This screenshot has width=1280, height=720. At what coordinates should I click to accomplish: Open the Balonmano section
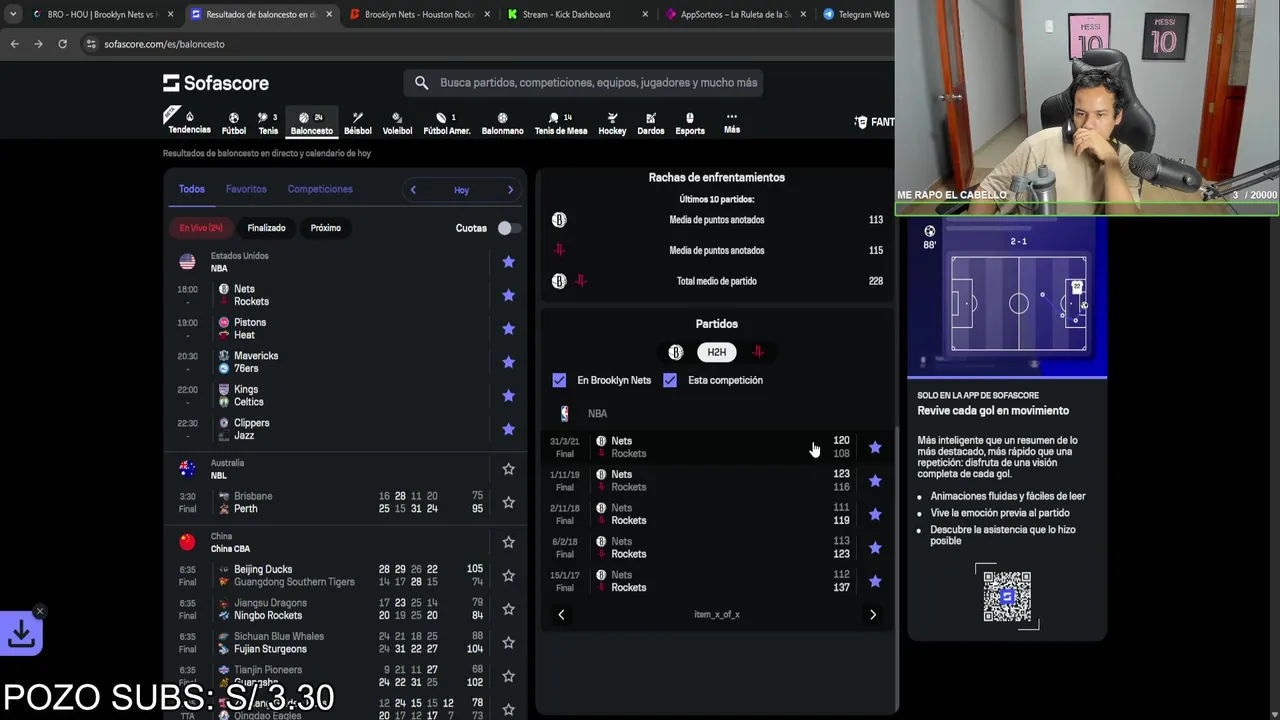point(502,123)
